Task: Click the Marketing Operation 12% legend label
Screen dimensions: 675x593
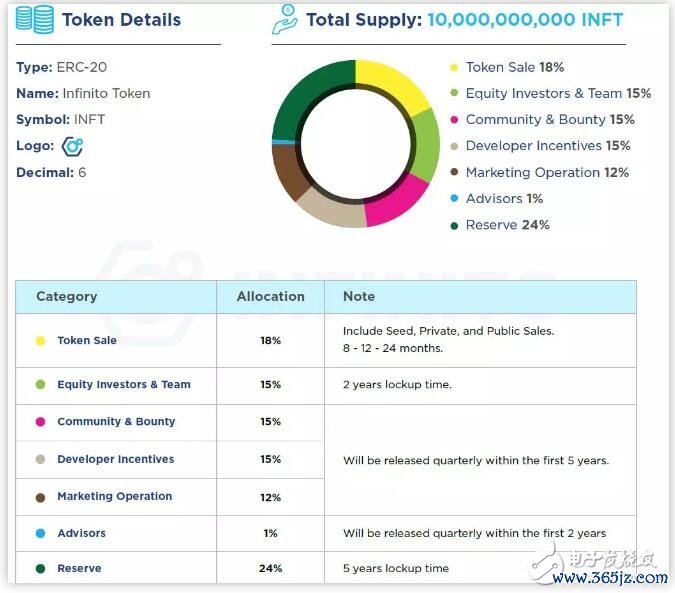Action: point(547,173)
